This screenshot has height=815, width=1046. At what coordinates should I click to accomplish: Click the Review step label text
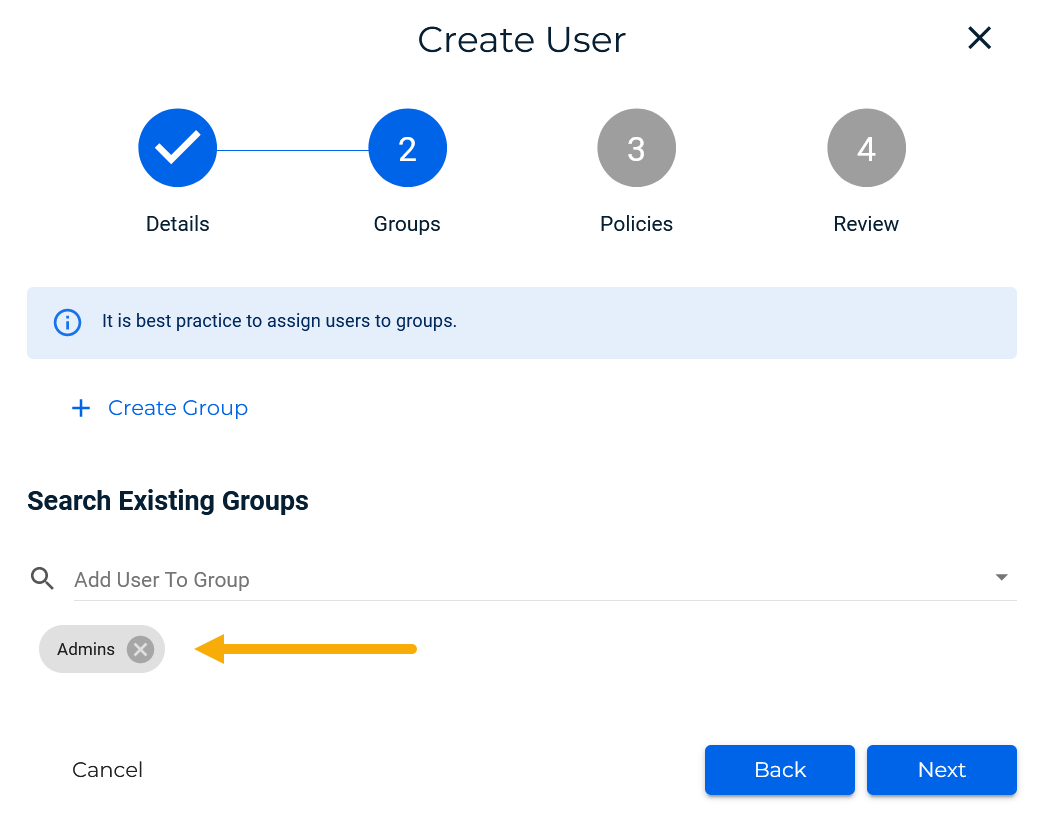[x=866, y=224]
